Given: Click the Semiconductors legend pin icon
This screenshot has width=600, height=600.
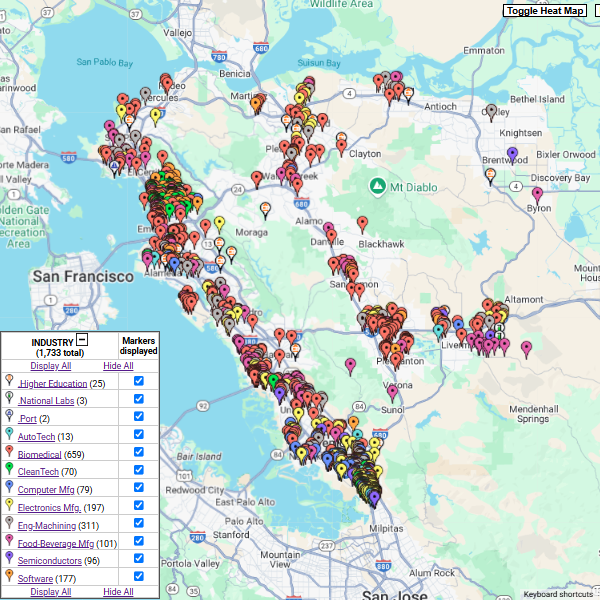Looking at the screenshot, I should 9,558.
